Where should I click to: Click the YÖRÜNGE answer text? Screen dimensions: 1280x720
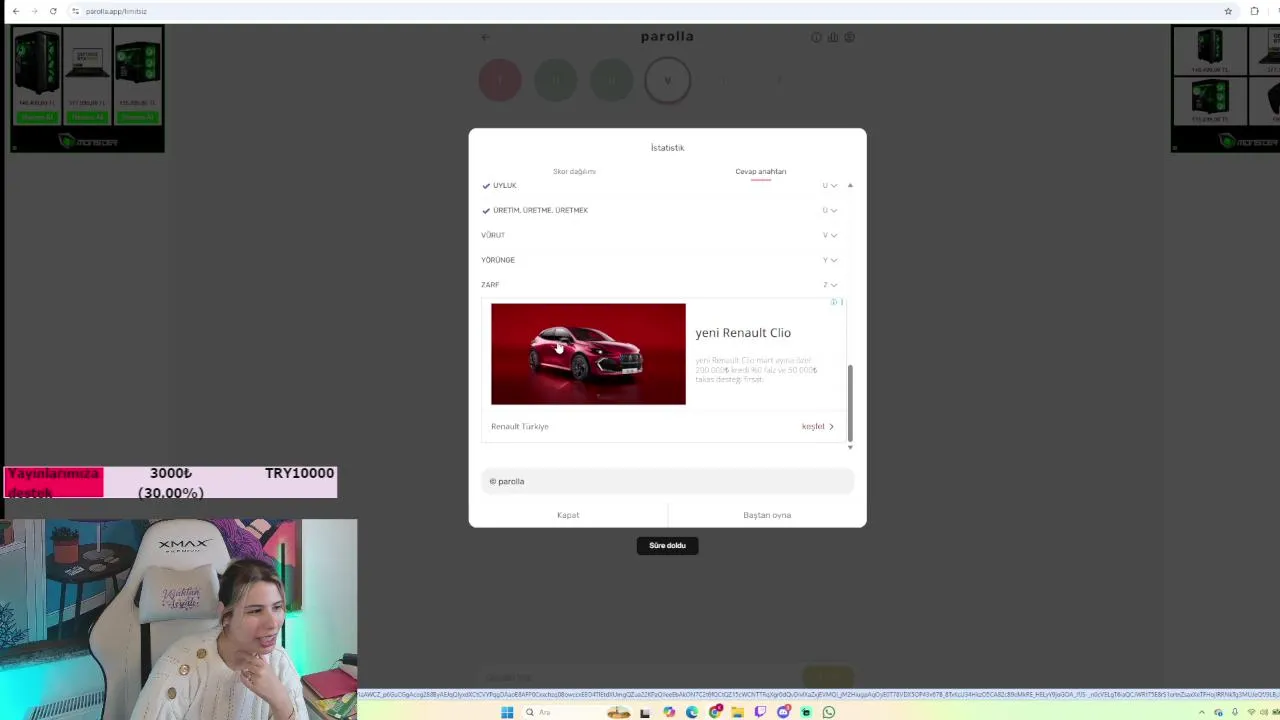coord(498,260)
